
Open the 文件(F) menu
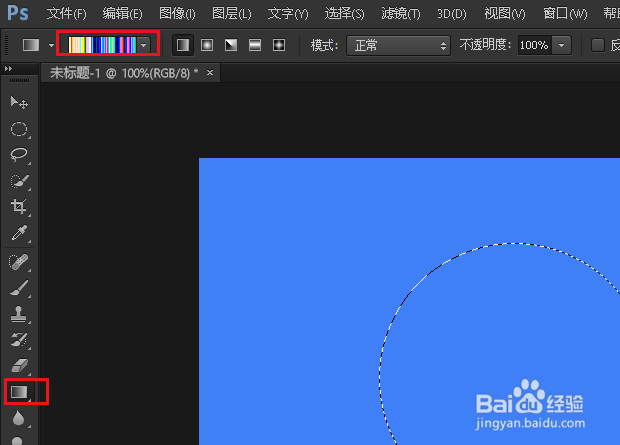click(66, 14)
